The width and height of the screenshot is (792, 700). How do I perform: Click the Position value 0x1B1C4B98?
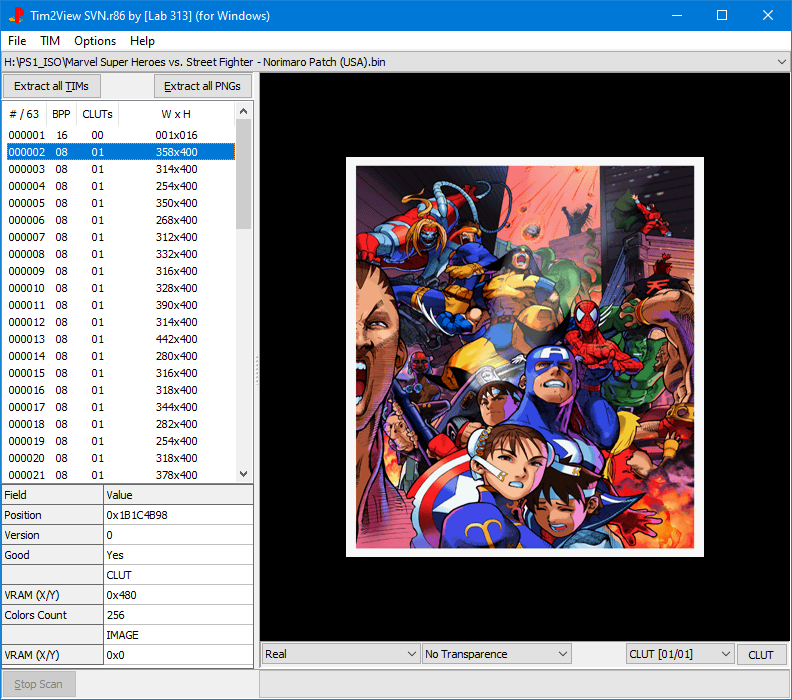coord(178,515)
